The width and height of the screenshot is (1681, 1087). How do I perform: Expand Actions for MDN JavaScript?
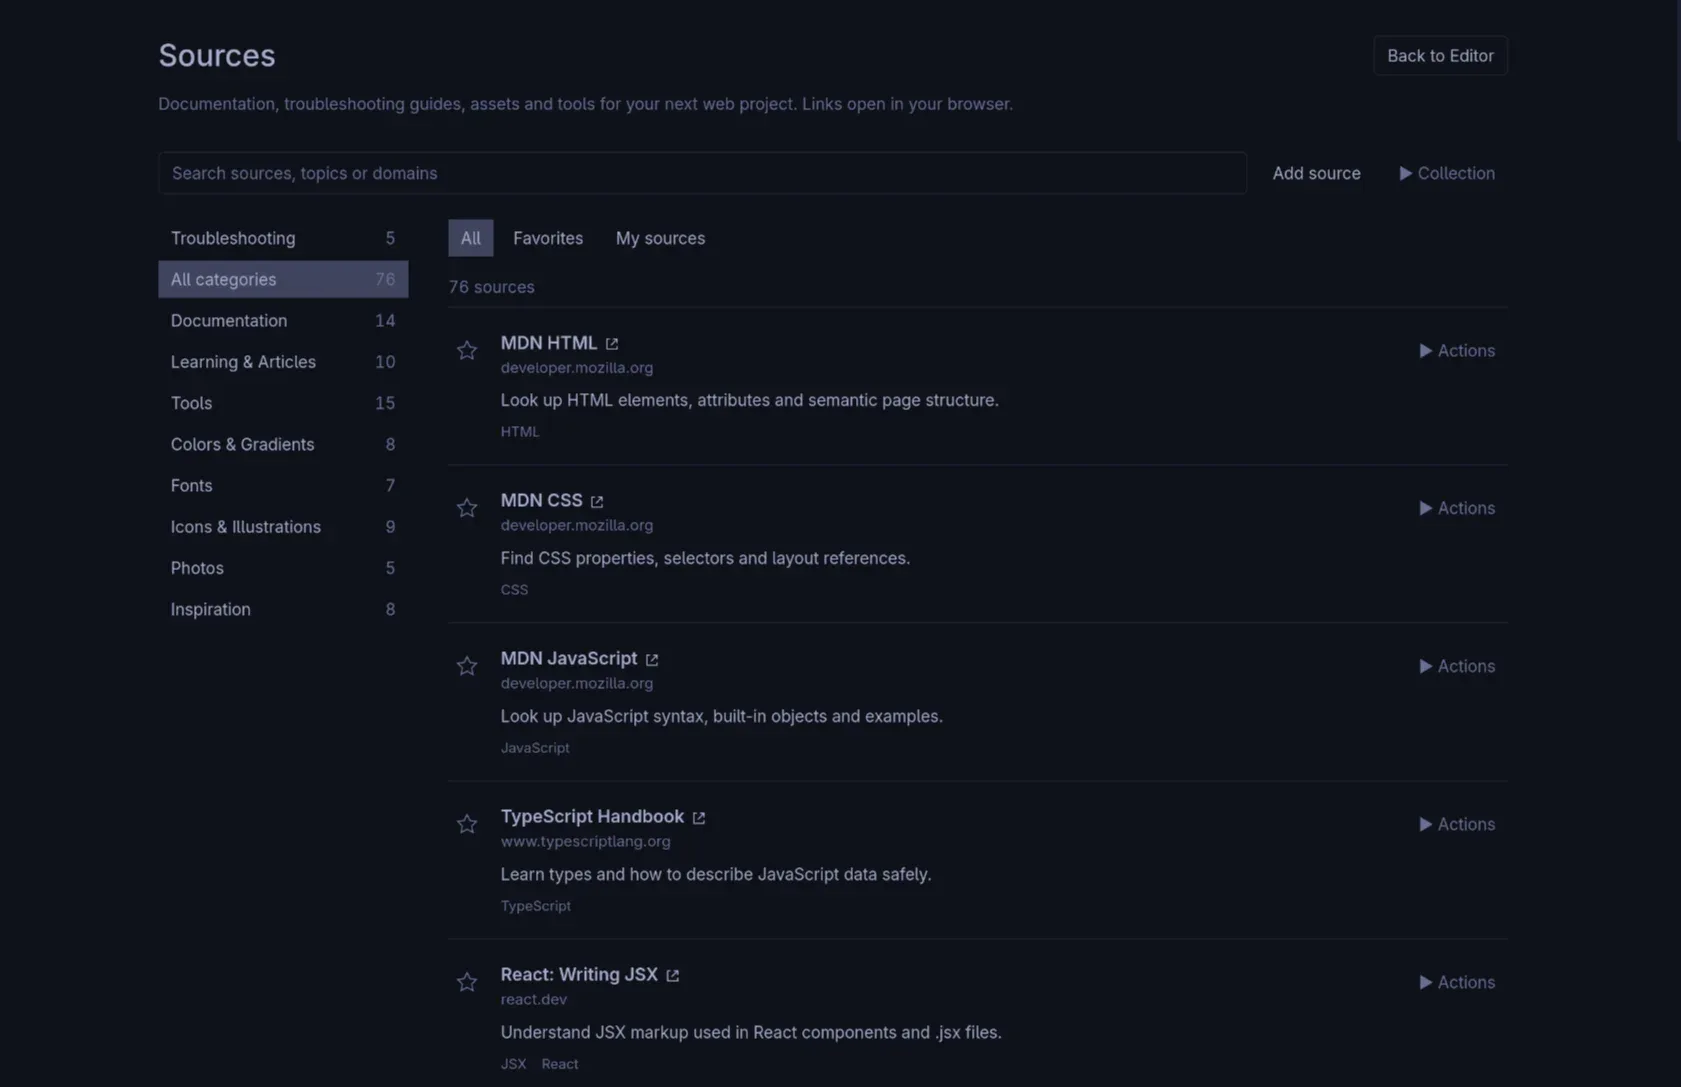point(1457,666)
